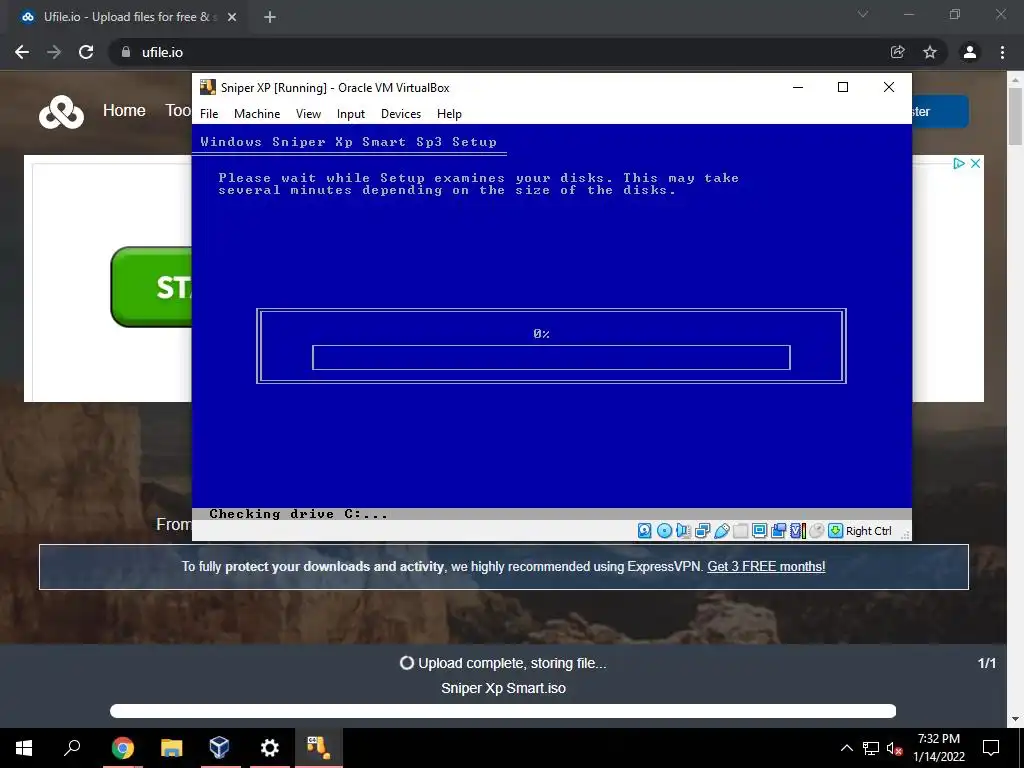Open VirtualBox Manager from the taskbar
The image size is (1024, 768).
pyautogui.click(x=219, y=748)
